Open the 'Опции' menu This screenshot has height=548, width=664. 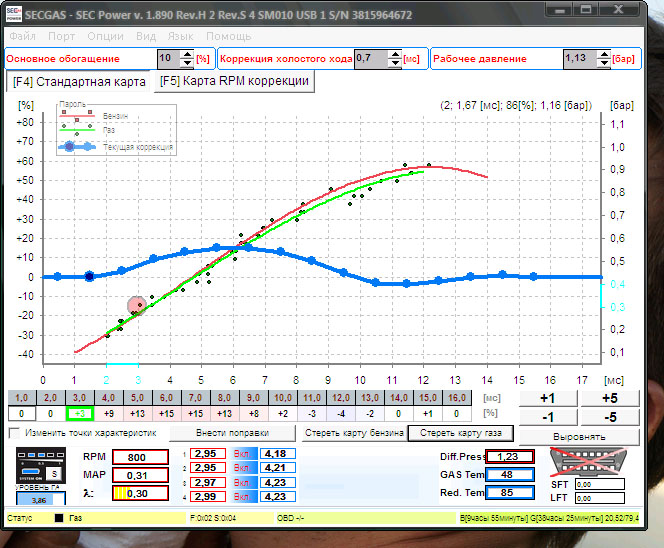point(105,36)
